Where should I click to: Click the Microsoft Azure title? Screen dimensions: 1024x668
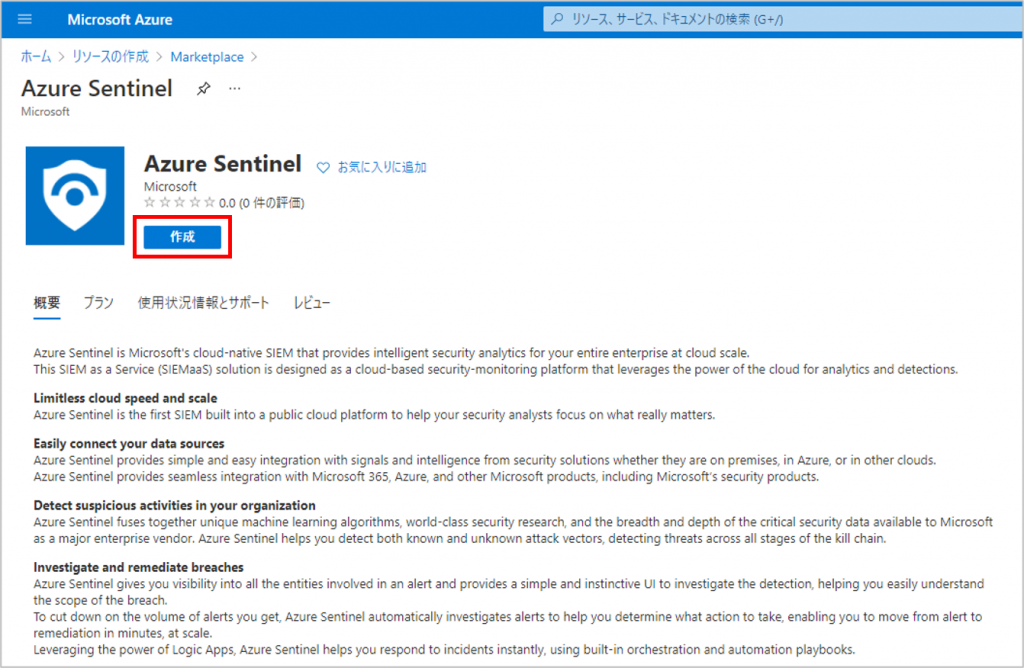pos(120,20)
